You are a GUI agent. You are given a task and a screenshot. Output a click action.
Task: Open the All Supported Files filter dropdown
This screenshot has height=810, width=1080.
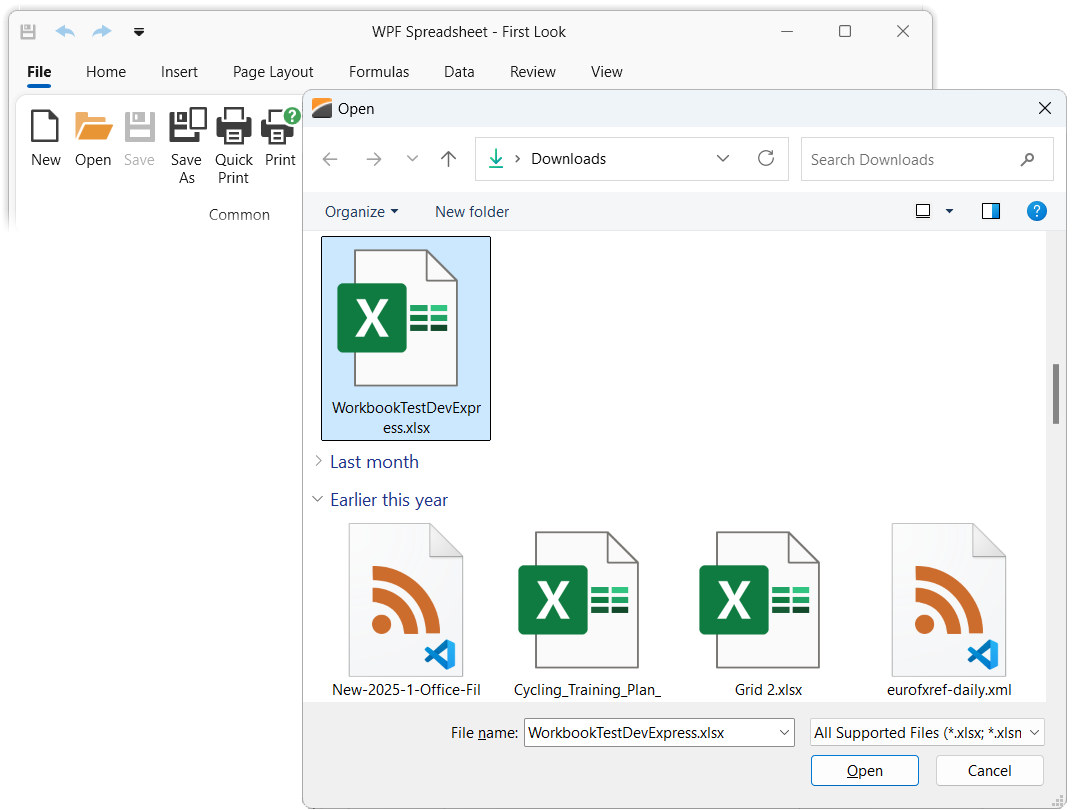coord(1035,733)
